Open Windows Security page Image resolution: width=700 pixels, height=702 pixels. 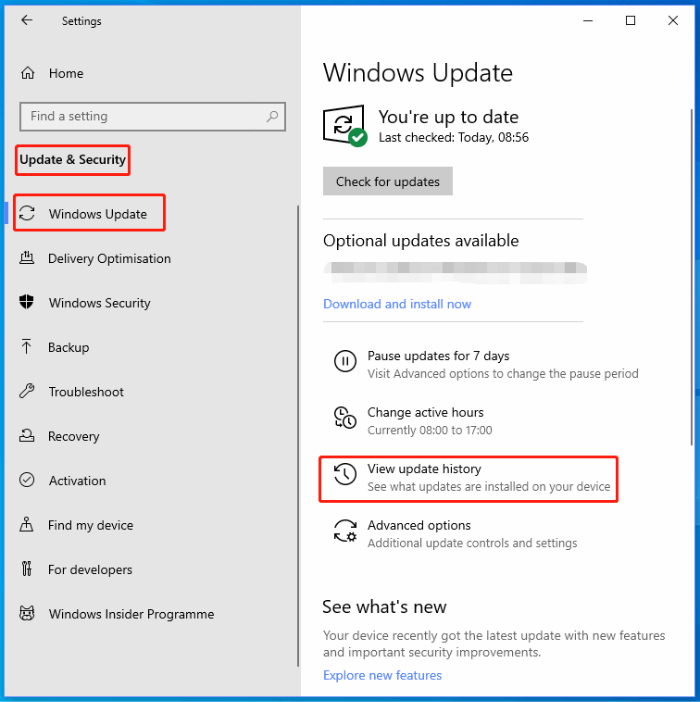click(99, 303)
